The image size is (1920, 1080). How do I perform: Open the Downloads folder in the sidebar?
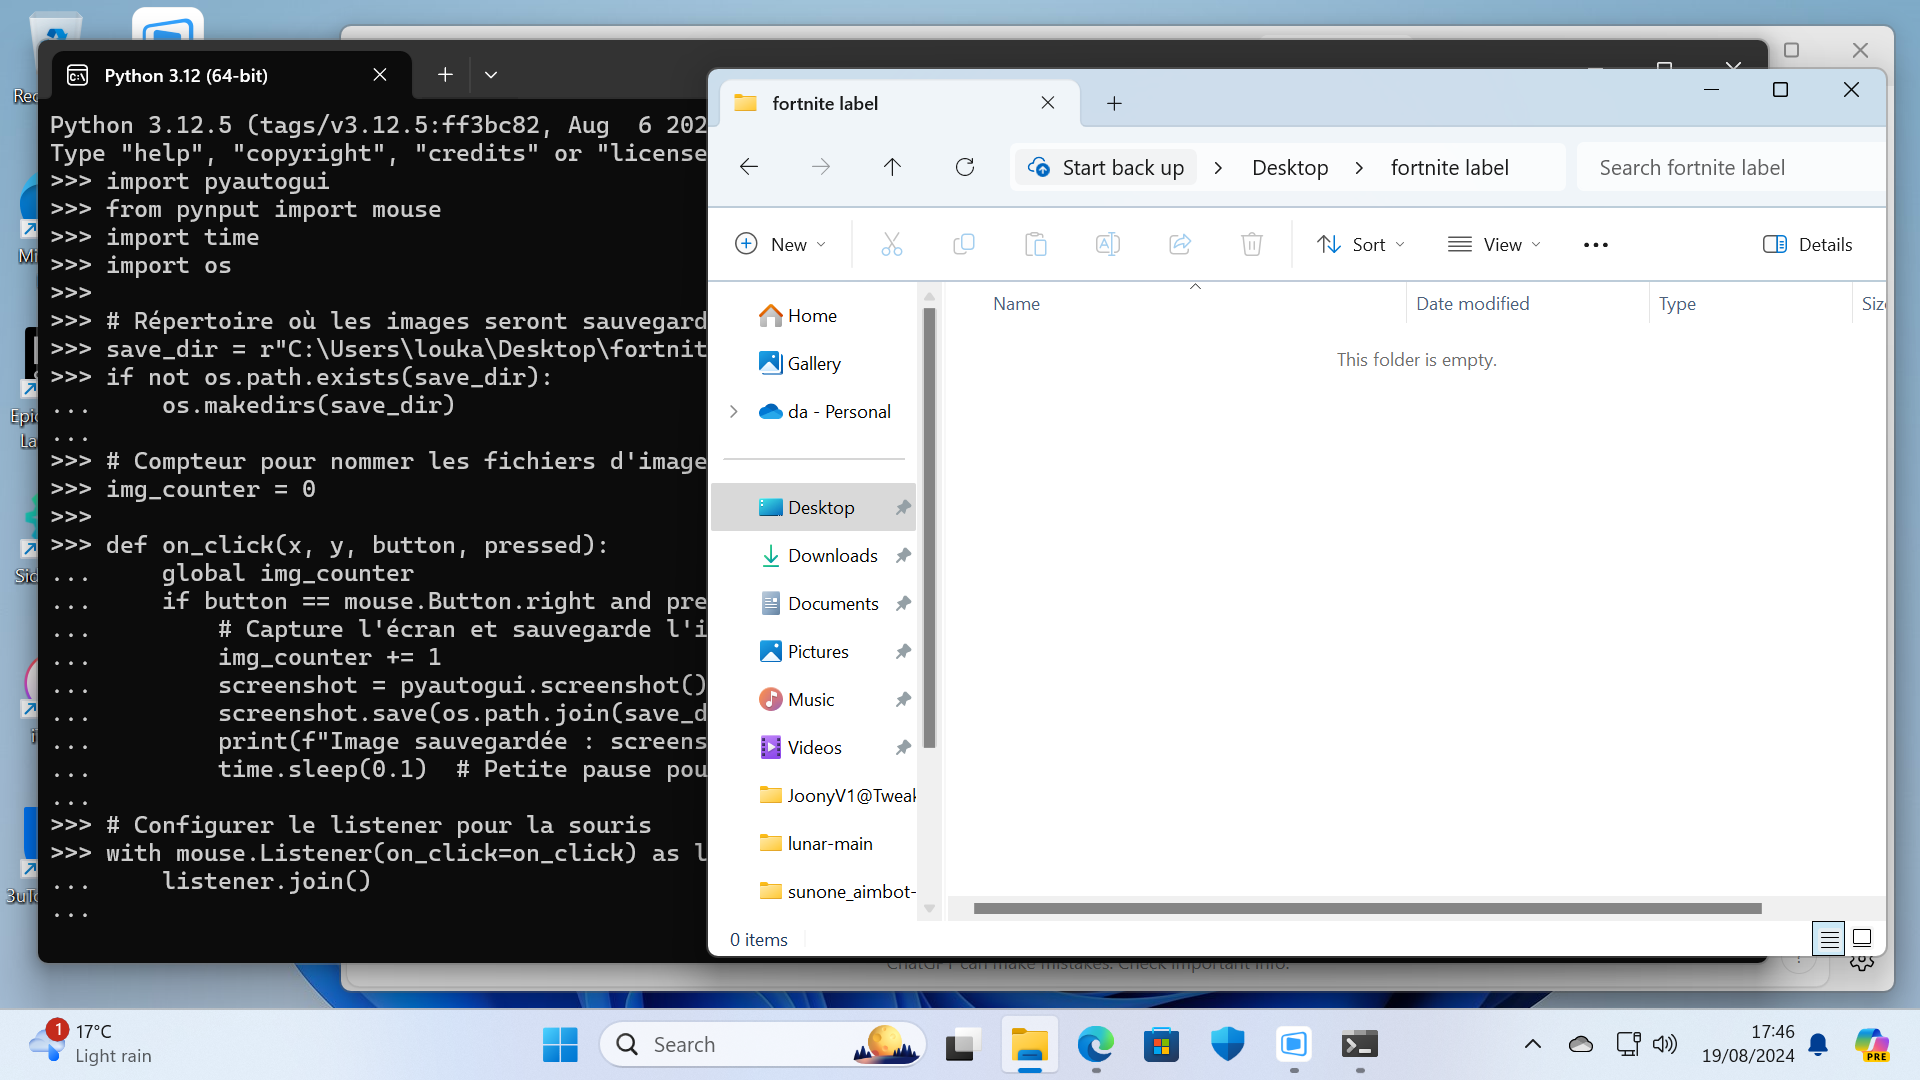[832, 555]
